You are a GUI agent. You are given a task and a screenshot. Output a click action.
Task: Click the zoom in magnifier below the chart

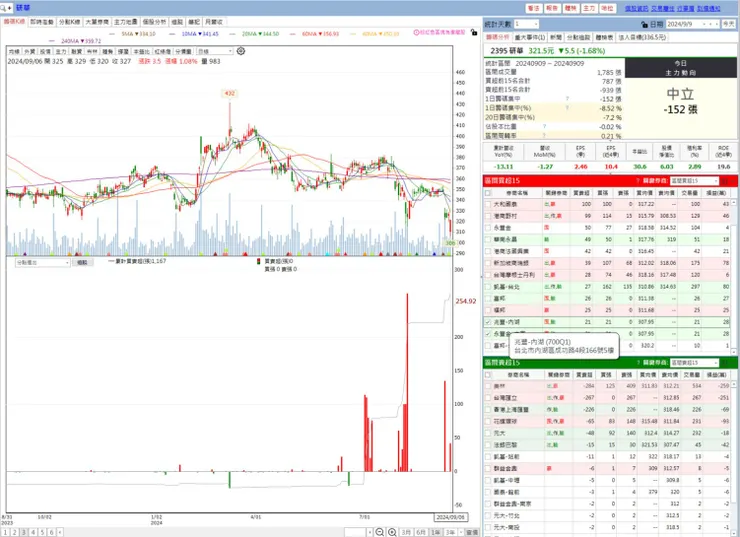392,532
